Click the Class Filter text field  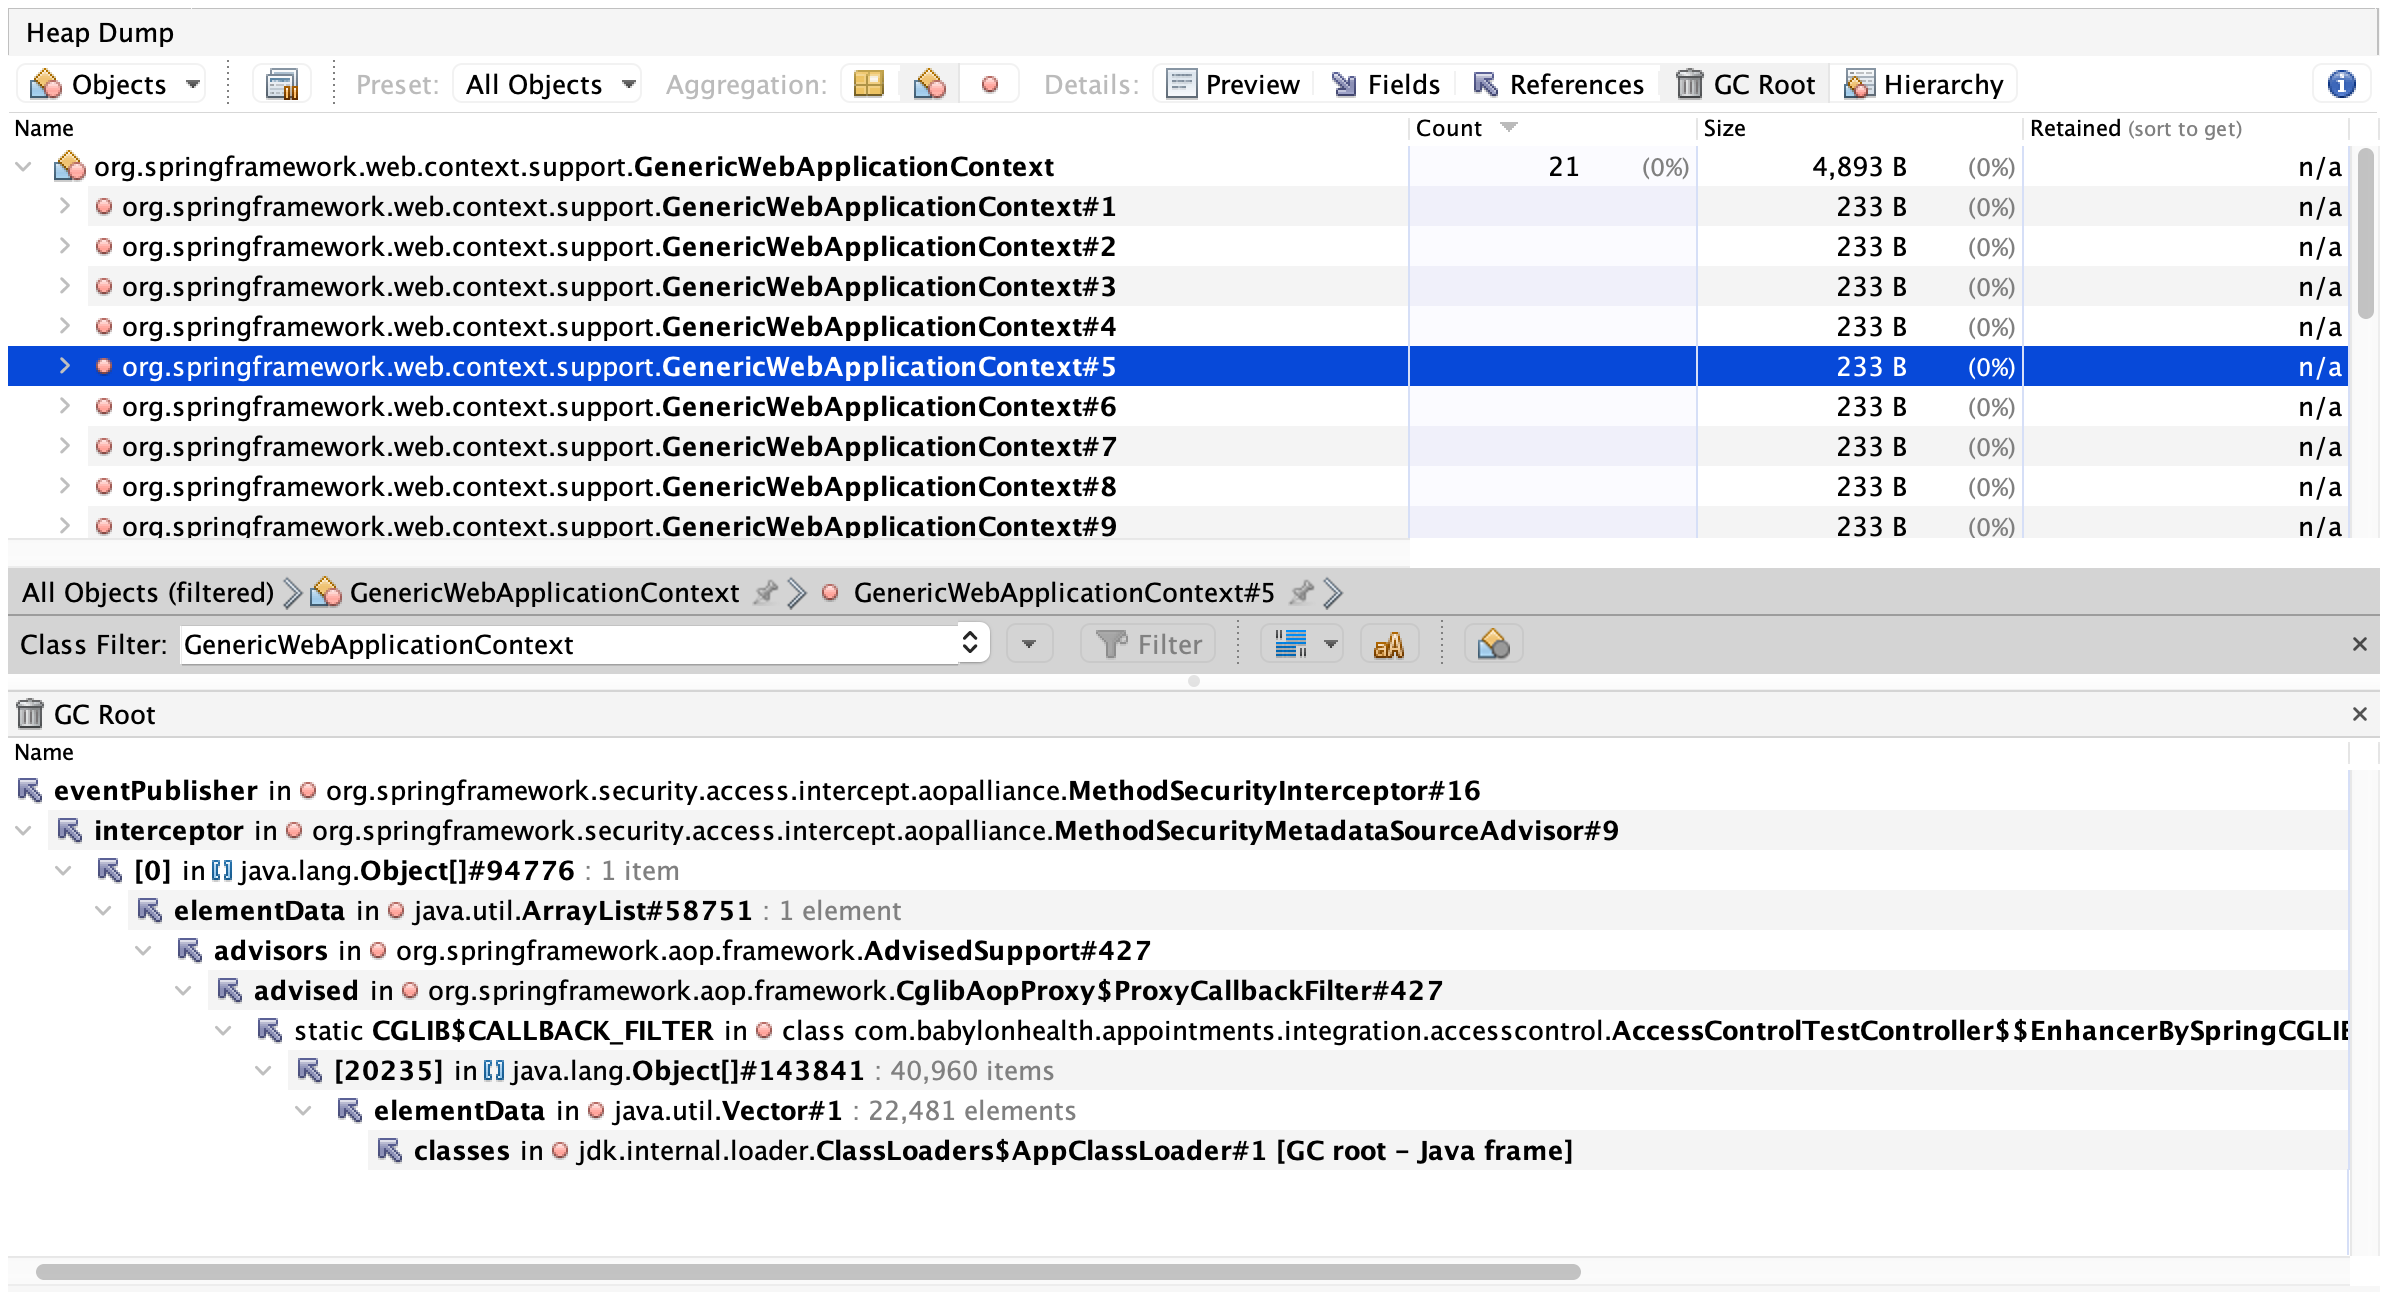pos(568,645)
